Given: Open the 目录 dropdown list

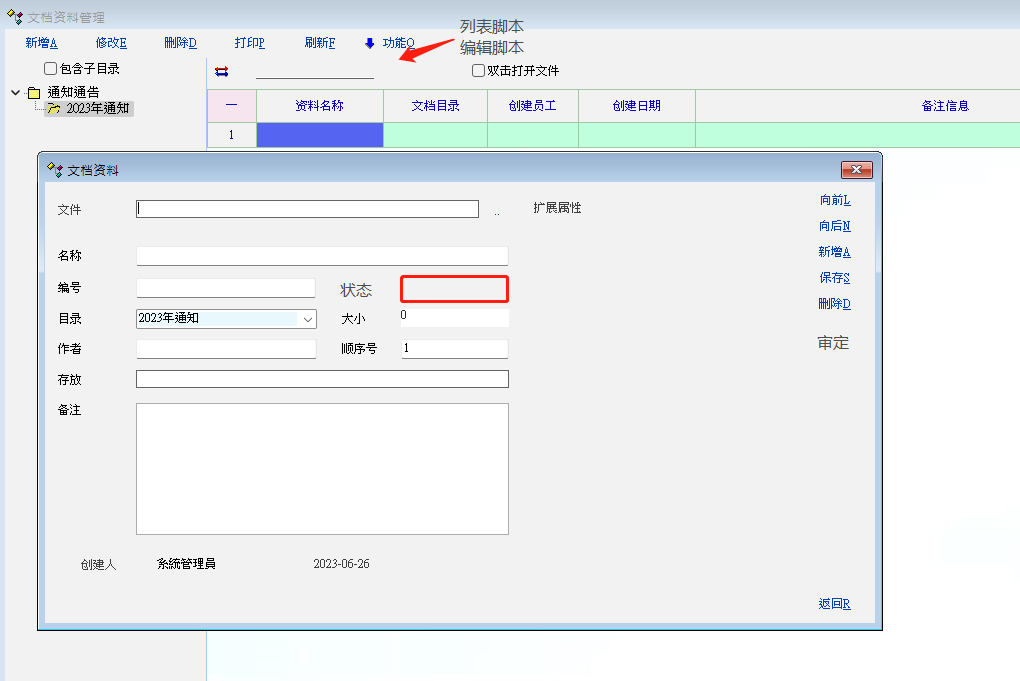Looking at the screenshot, I should [x=307, y=319].
